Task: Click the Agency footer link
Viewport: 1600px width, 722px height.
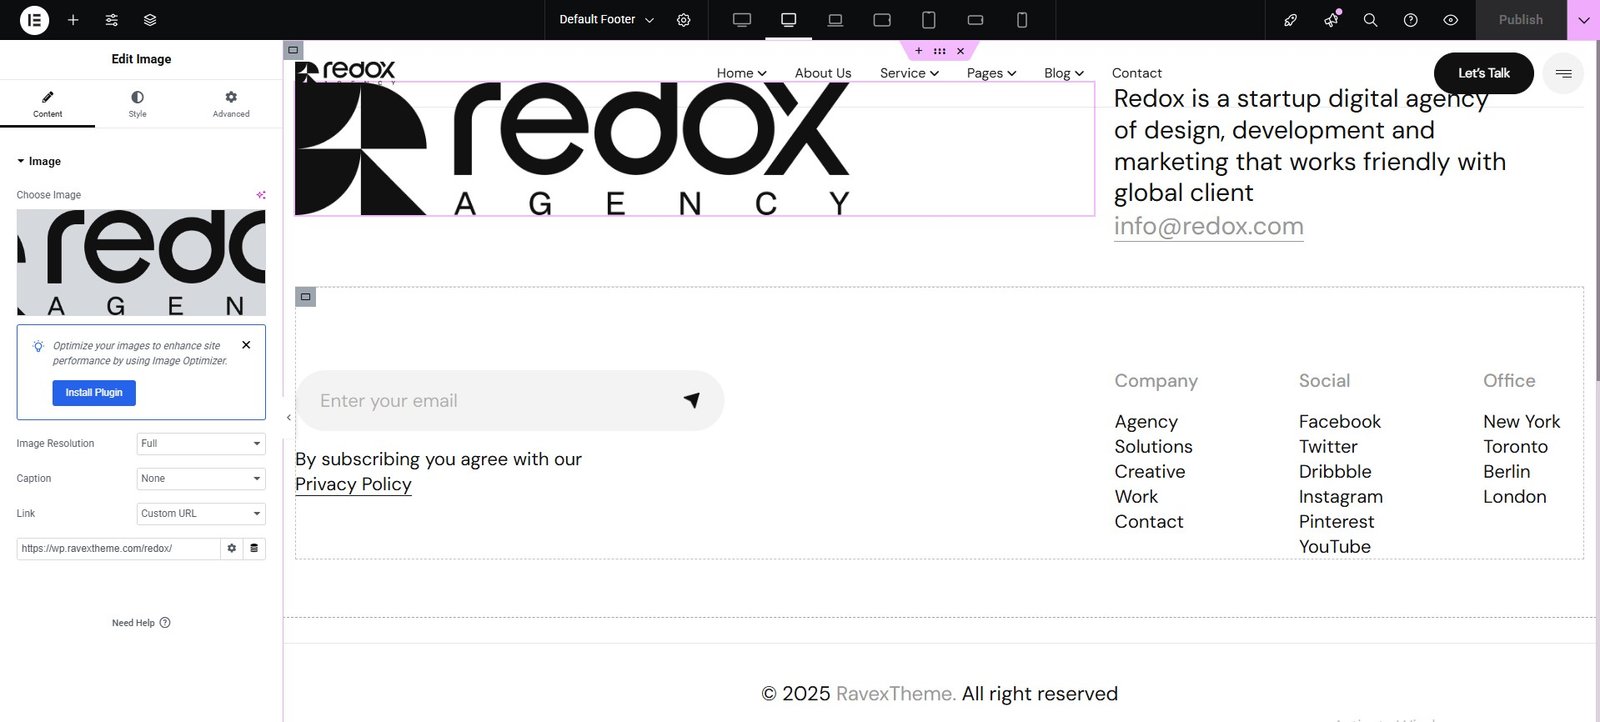Action: (1146, 422)
